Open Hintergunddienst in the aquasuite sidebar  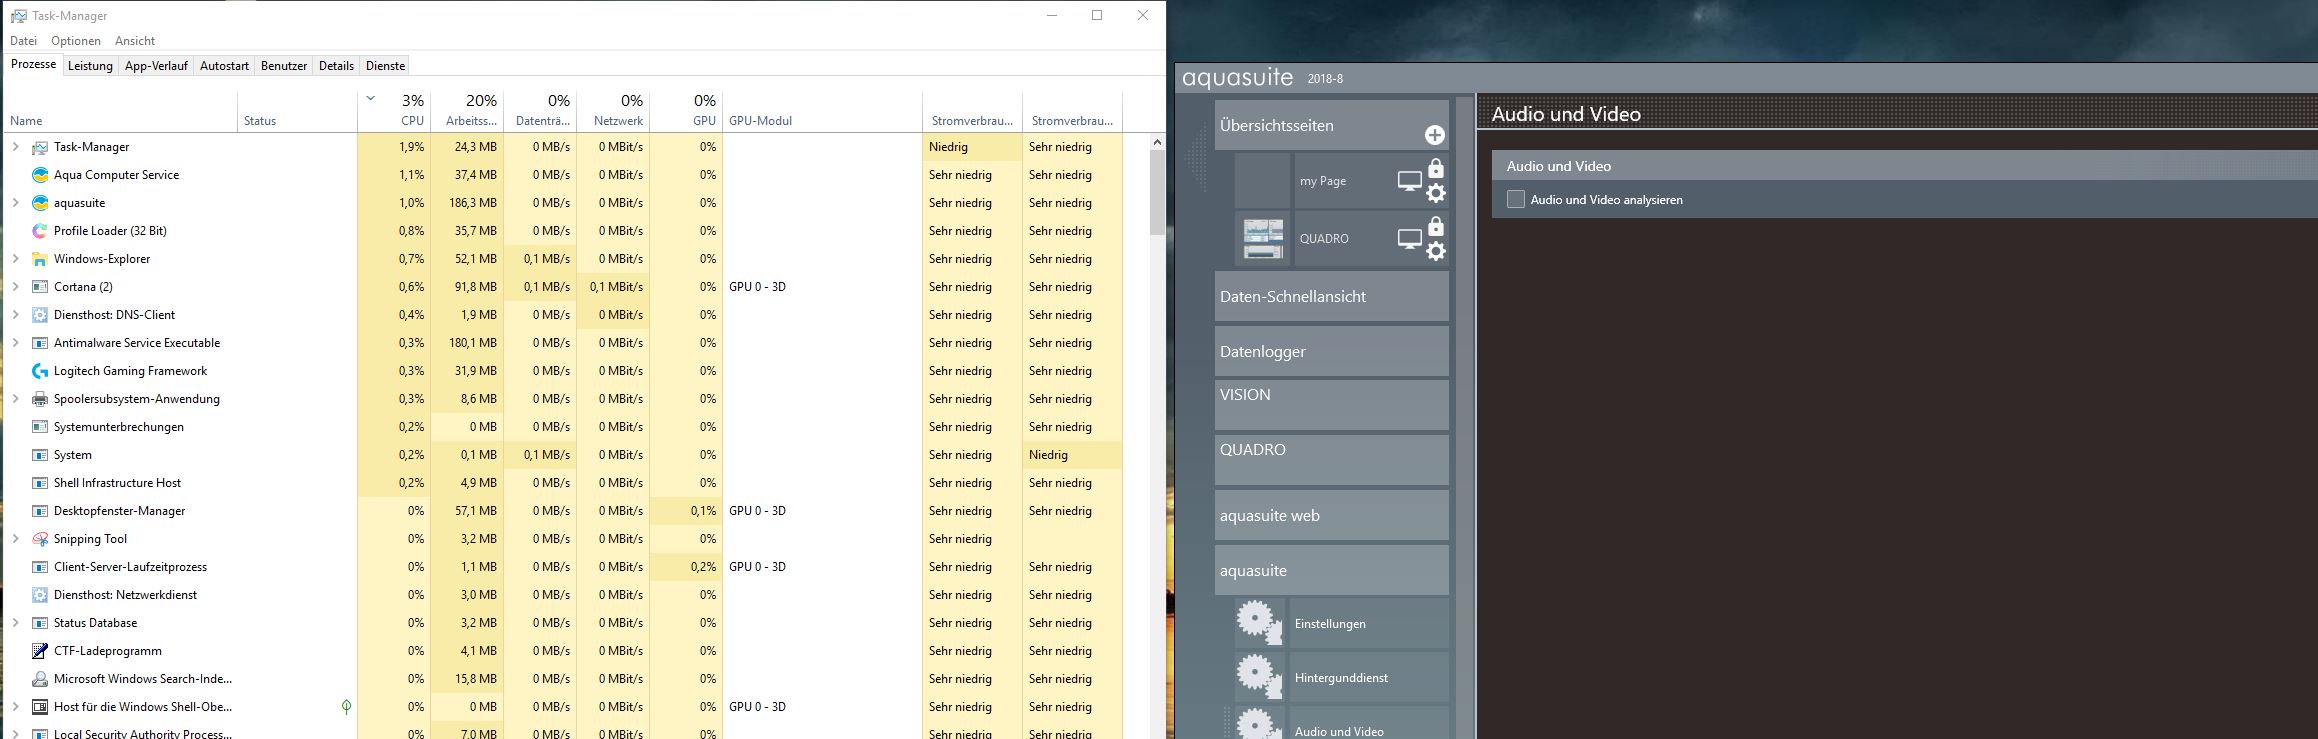click(x=1370, y=677)
